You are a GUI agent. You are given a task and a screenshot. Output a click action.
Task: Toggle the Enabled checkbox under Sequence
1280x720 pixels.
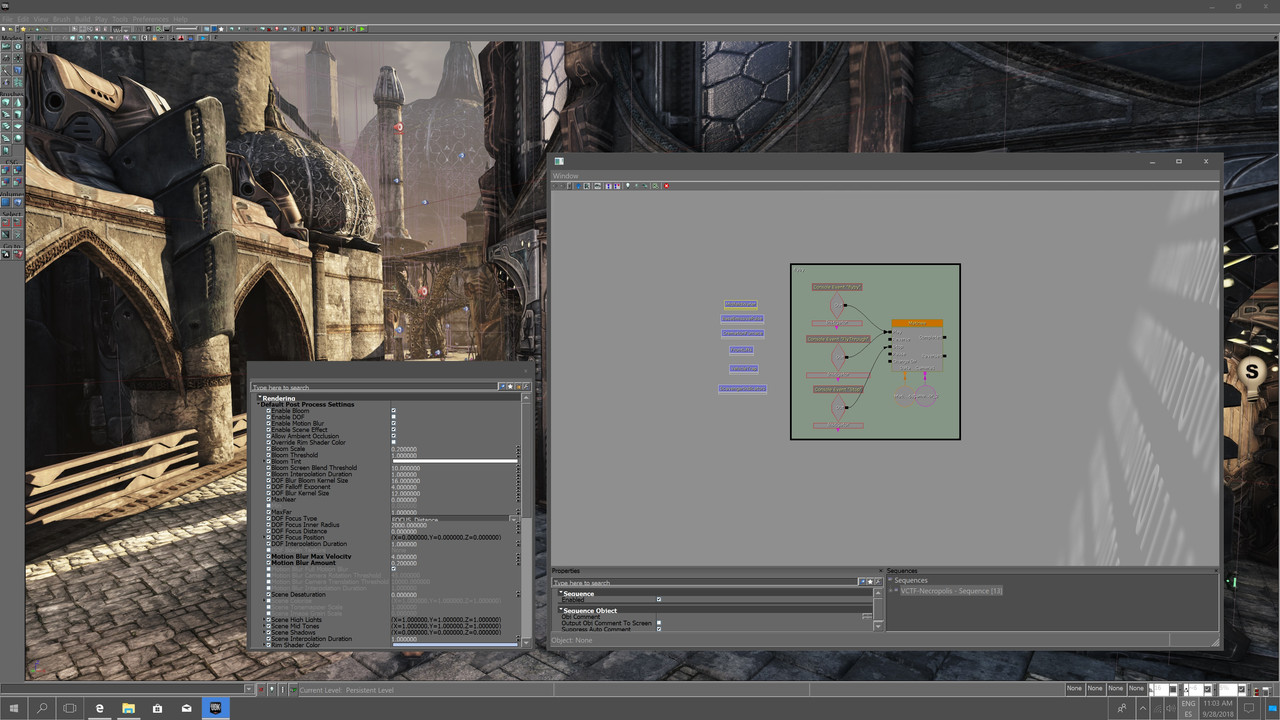(x=659, y=599)
